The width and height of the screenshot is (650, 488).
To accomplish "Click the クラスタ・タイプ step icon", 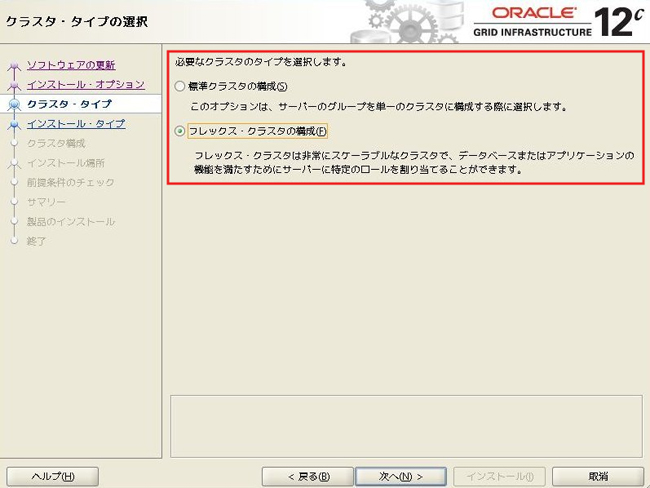I will [x=14, y=104].
